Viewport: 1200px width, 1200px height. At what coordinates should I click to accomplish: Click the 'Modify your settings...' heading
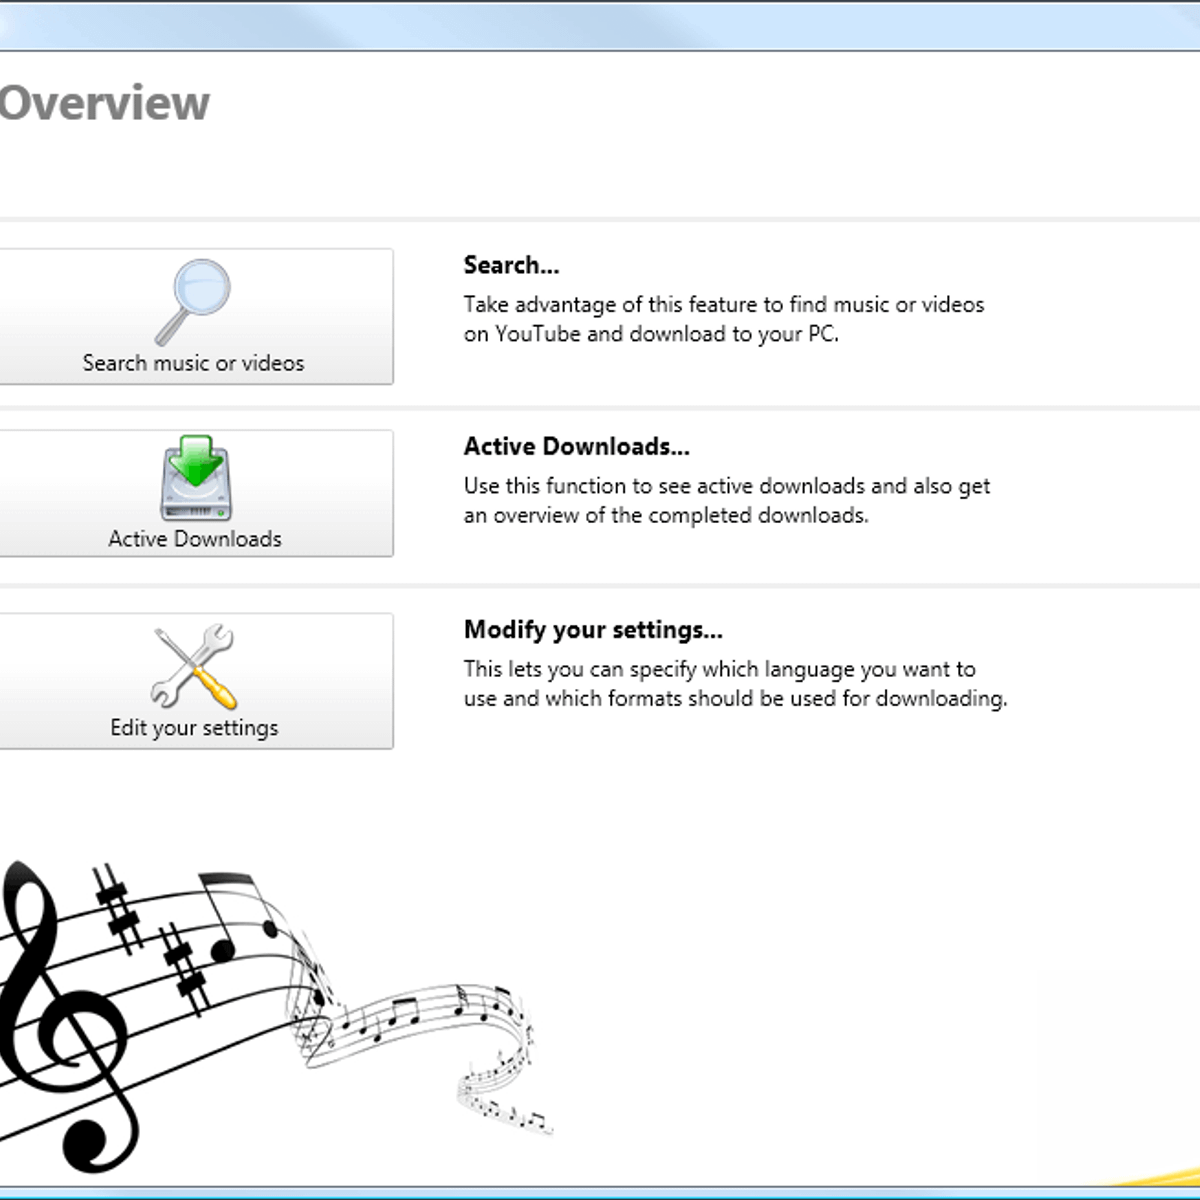[x=593, y=630]
